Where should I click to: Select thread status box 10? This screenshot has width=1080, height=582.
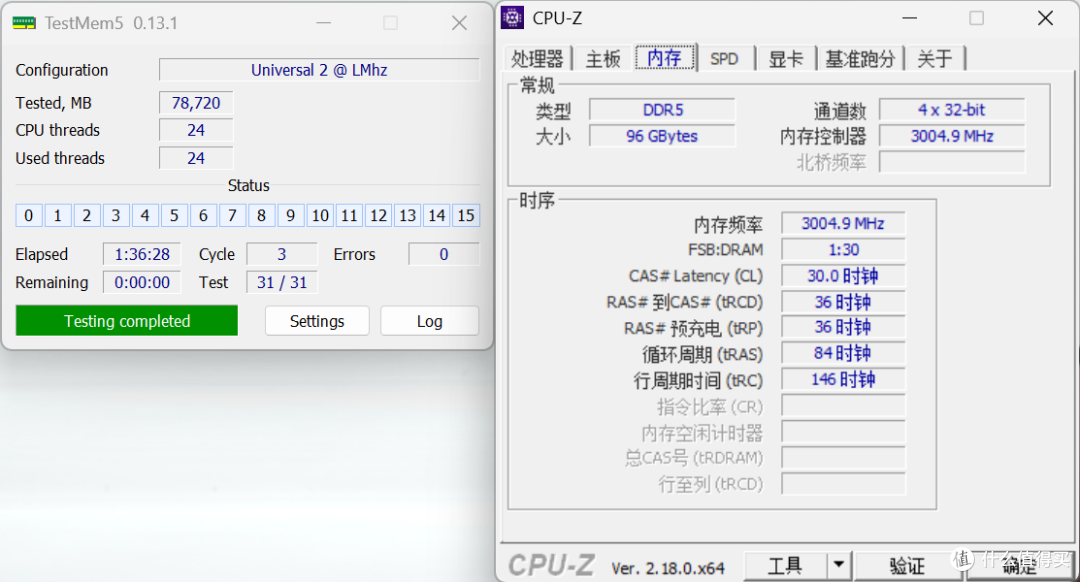(320, 216)
